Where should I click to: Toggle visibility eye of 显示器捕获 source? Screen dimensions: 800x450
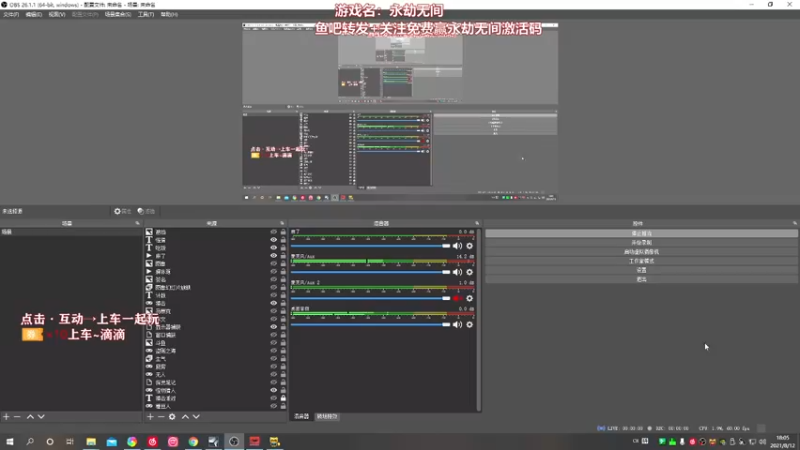273,327
